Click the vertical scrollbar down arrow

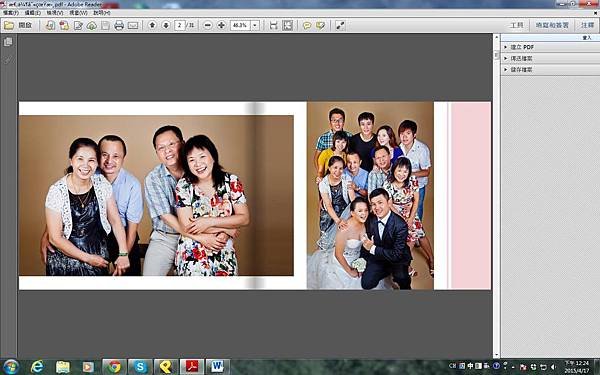click(x=496, y=355)
